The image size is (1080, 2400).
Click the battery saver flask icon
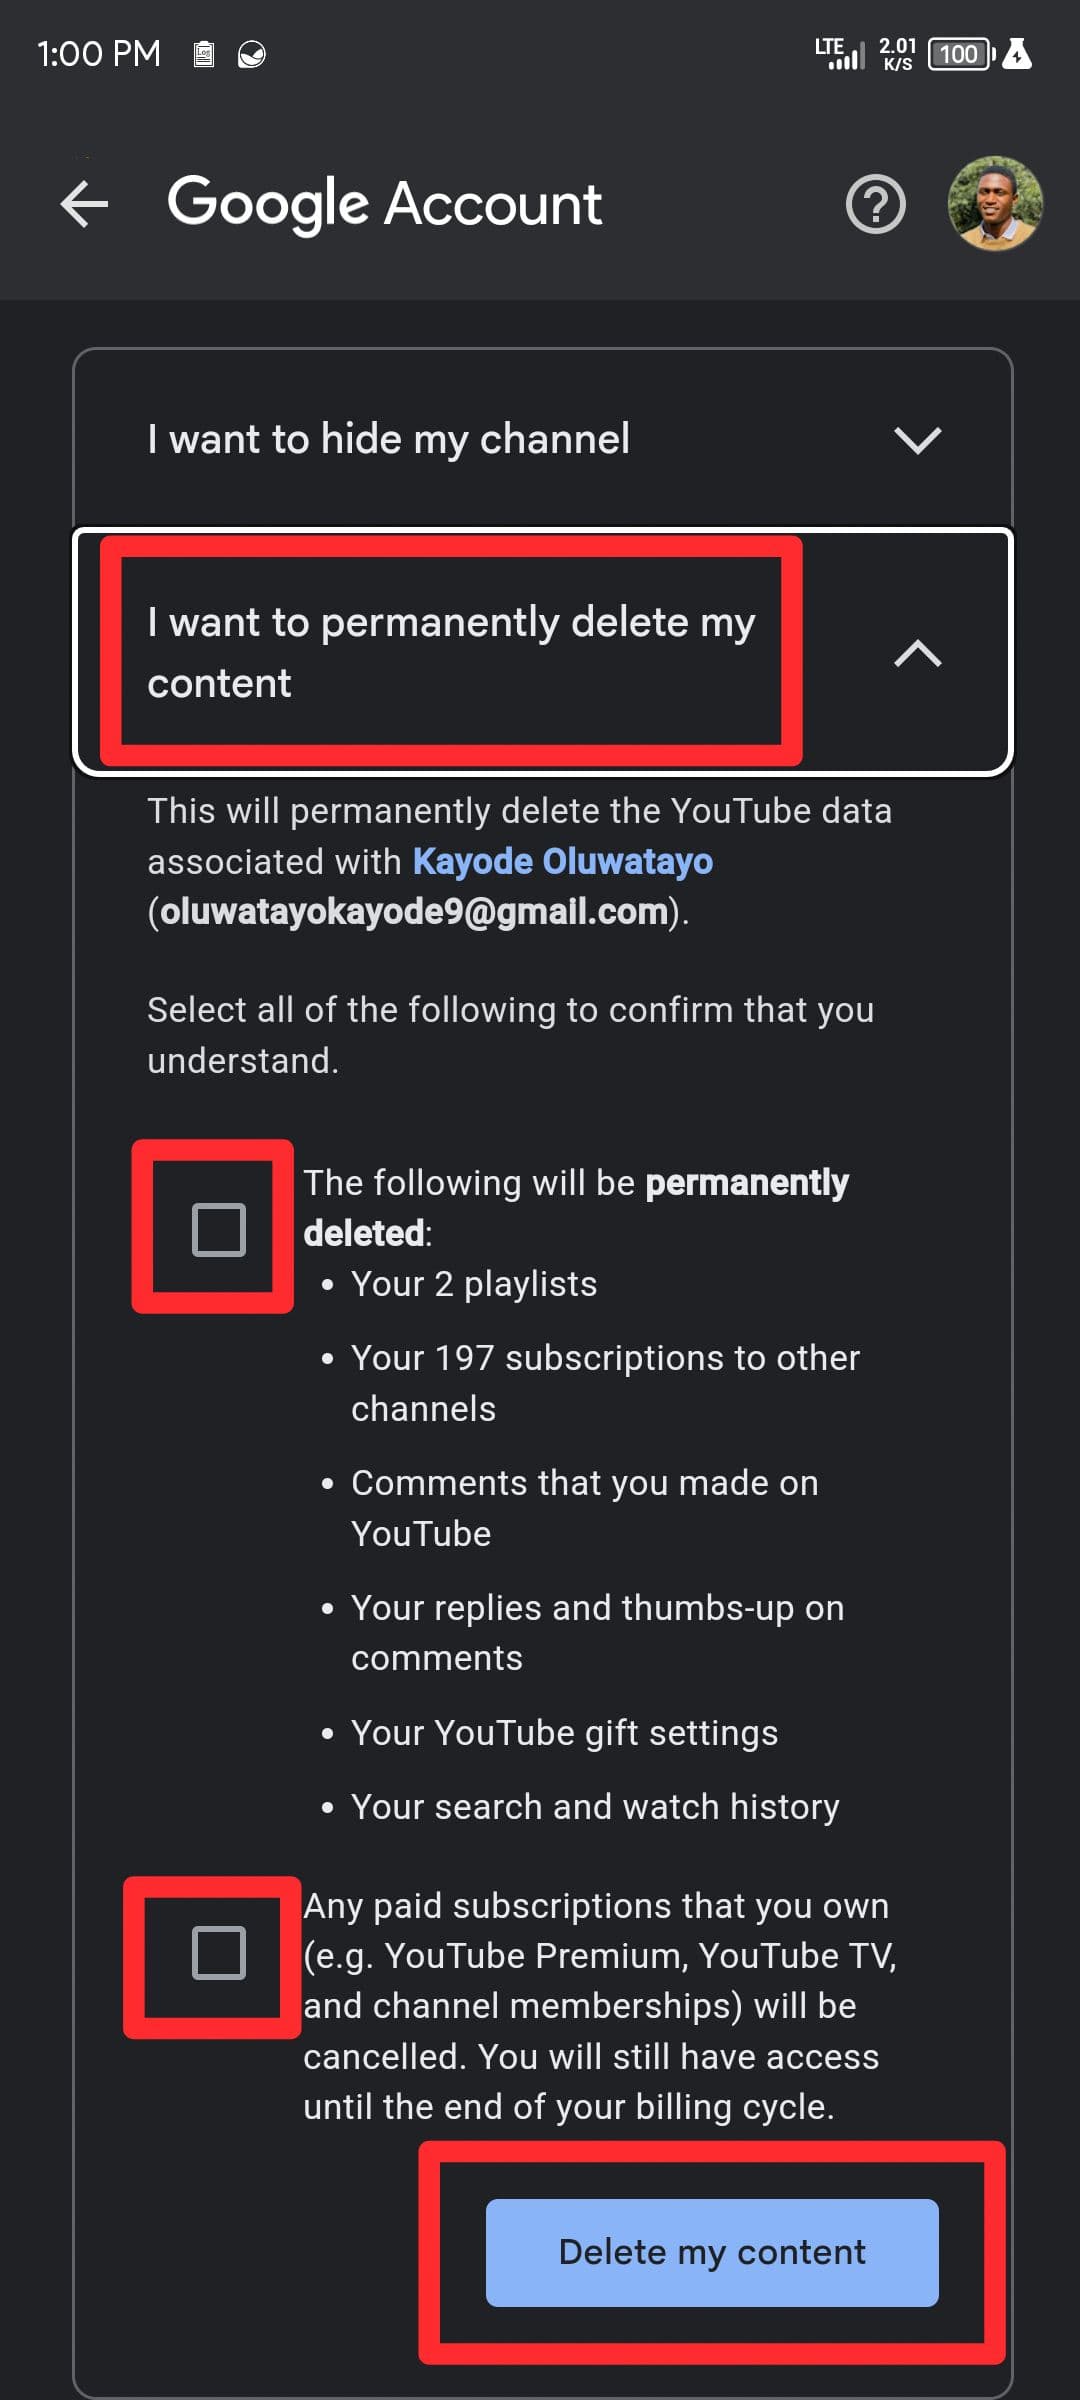click(x=1019, y=54)
